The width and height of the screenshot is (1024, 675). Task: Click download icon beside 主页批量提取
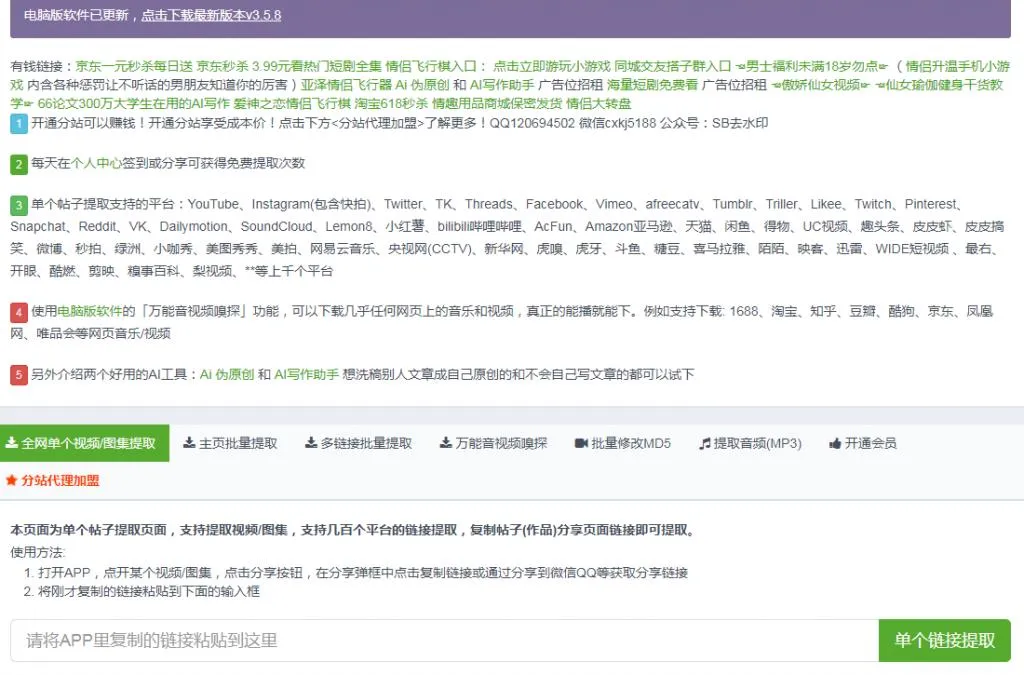[189, 443]
